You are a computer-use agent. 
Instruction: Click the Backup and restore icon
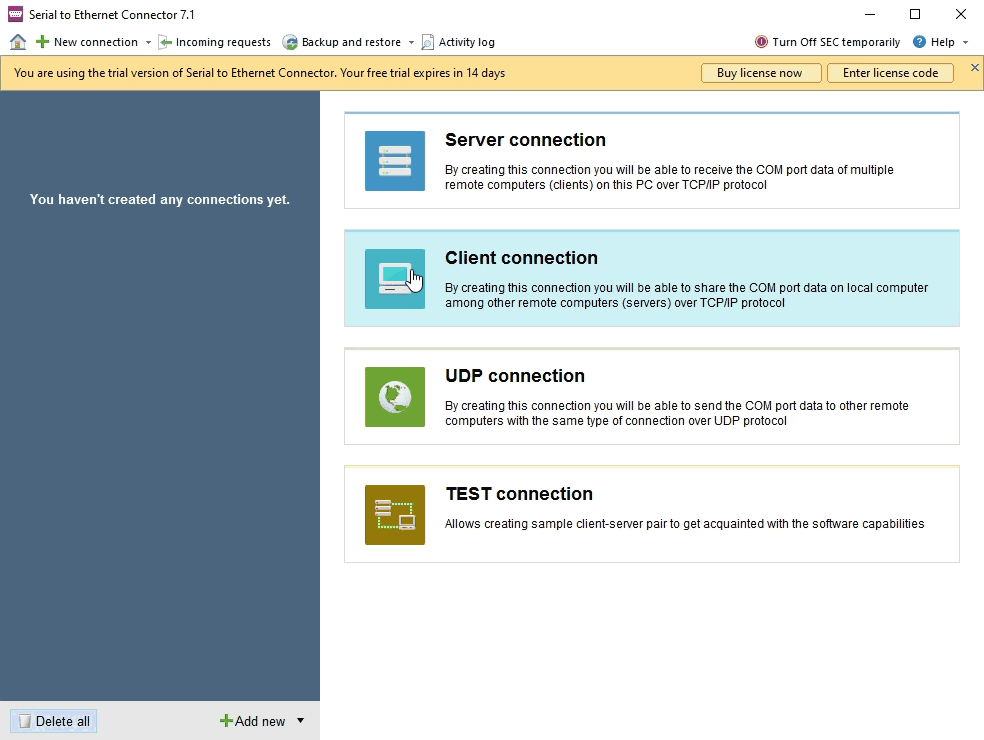pos(290,42)
